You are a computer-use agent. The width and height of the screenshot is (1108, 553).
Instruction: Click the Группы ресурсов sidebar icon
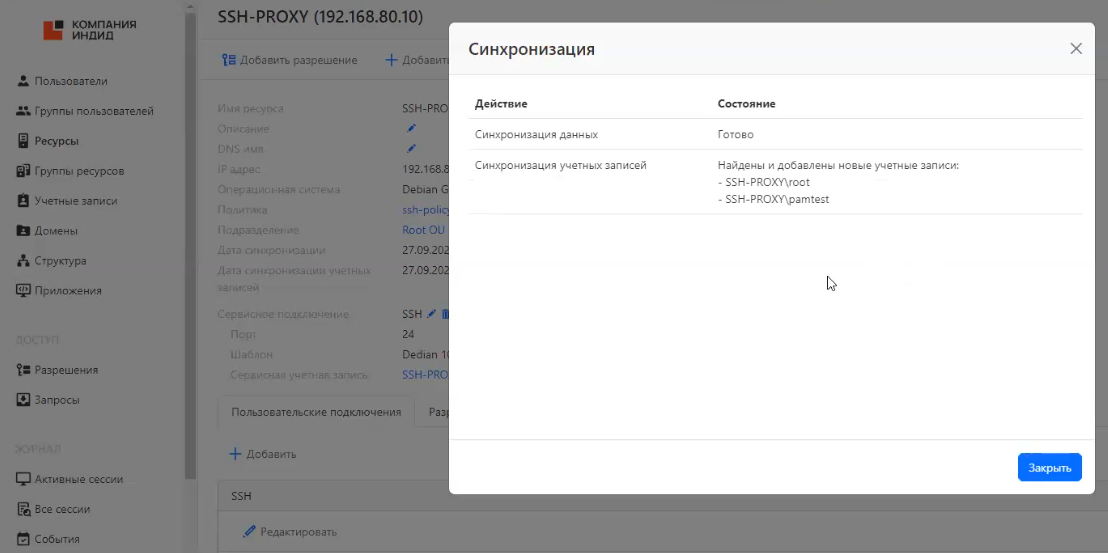[x=24, y=171]
